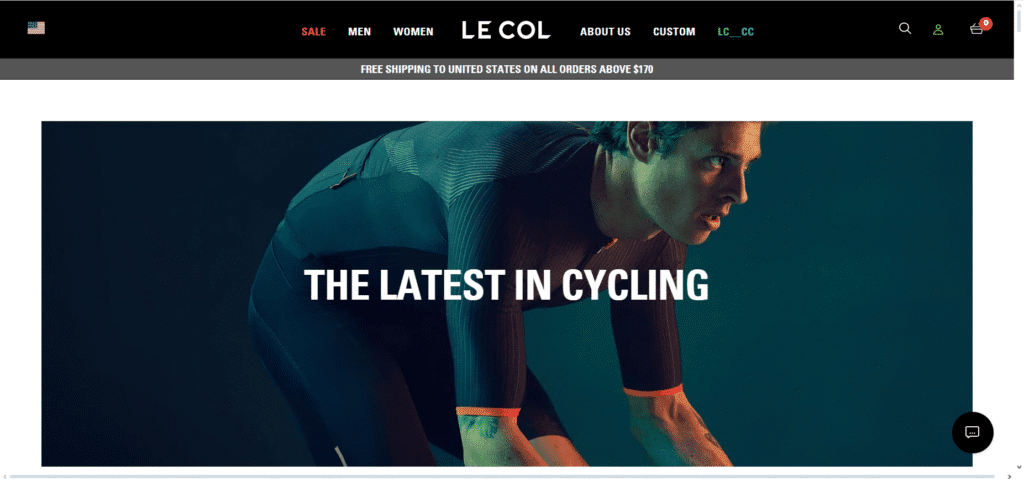This screenshot has height=481, width=1024.
Task: Click the LE COL logo
Action: 506,30
